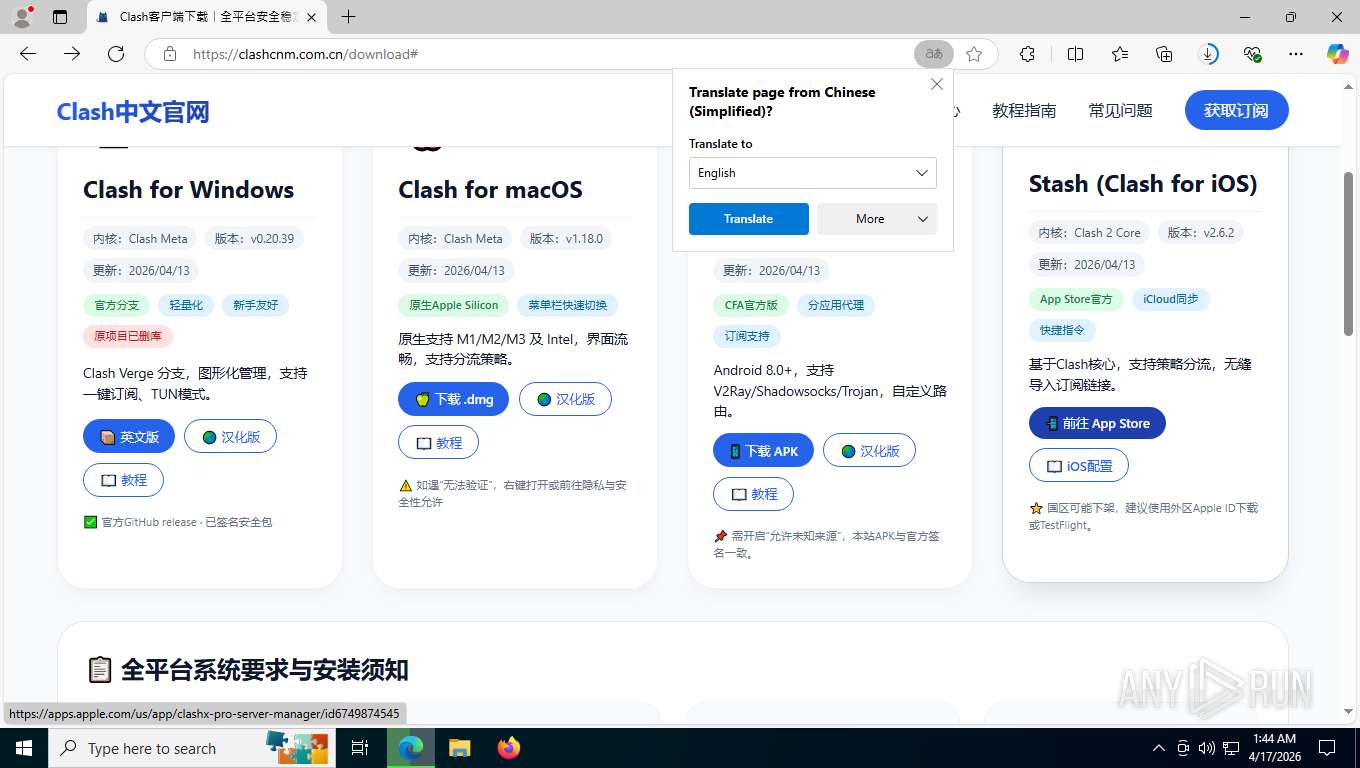Open Task View on taskbar
Image resolution: width=1360 pixels, height=768 pixels.
[x=360, y=748]
